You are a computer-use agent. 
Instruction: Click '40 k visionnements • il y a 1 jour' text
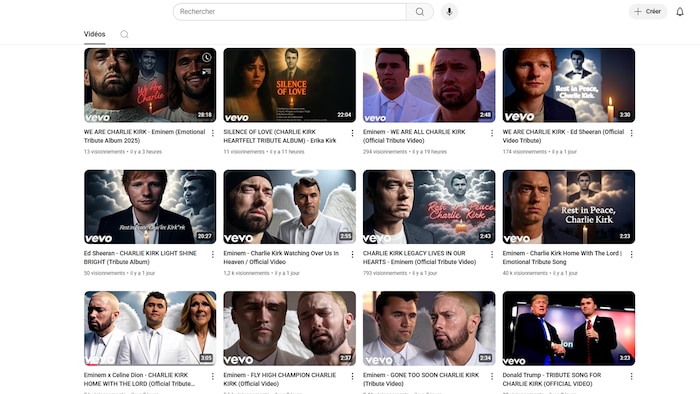point(540,273)
